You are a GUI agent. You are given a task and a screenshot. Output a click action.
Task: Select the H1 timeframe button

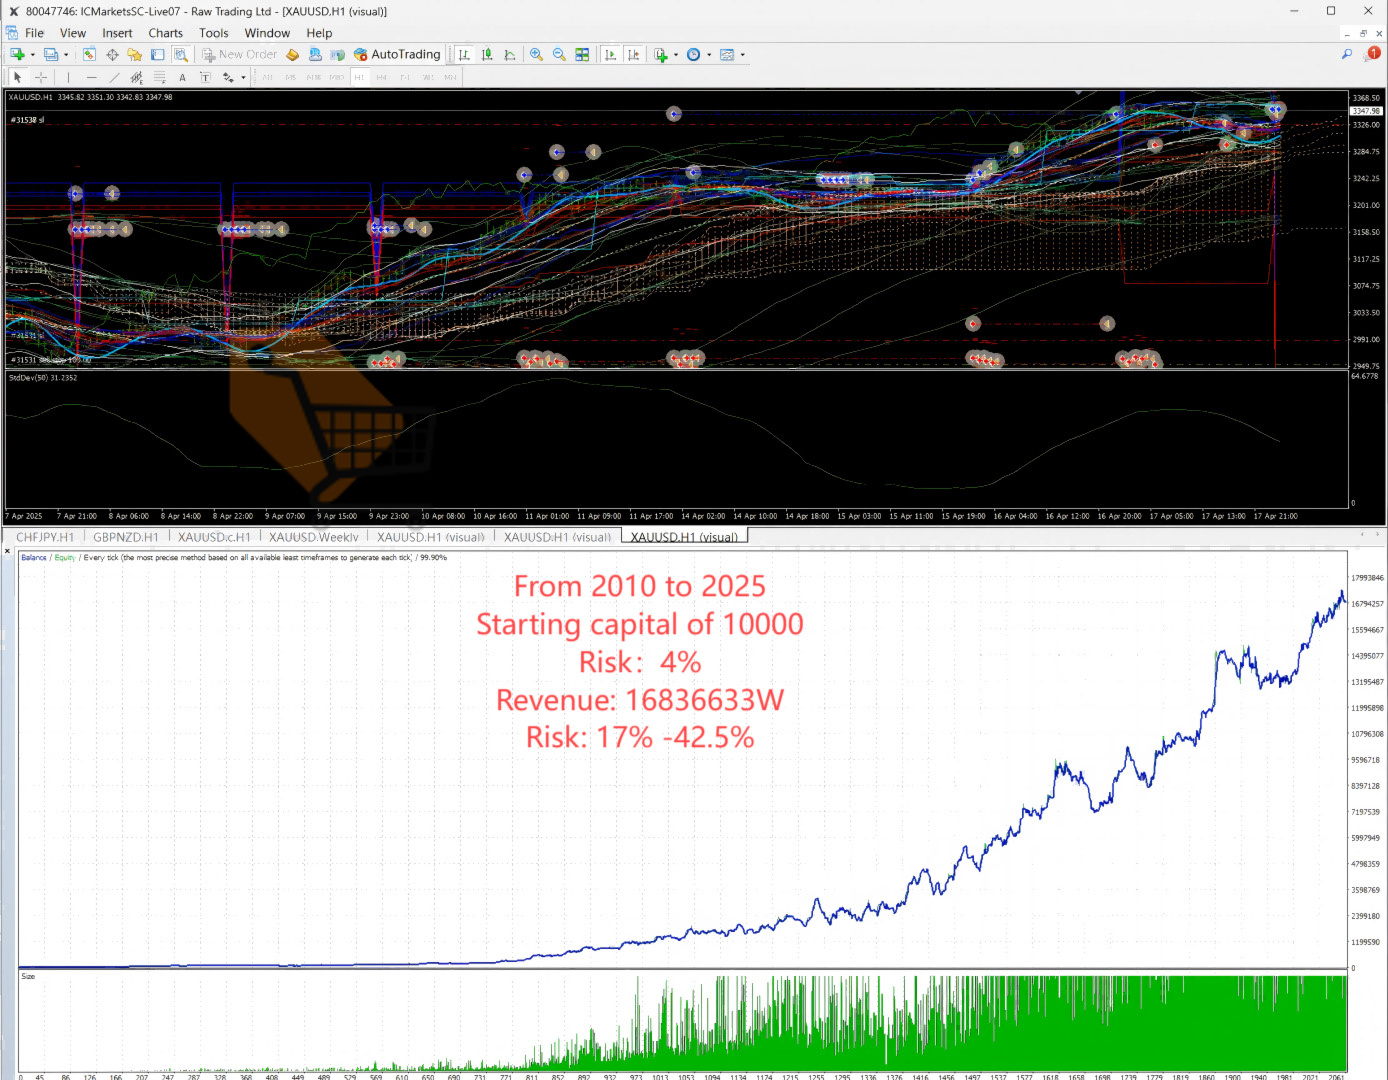[x=360, y=77]
